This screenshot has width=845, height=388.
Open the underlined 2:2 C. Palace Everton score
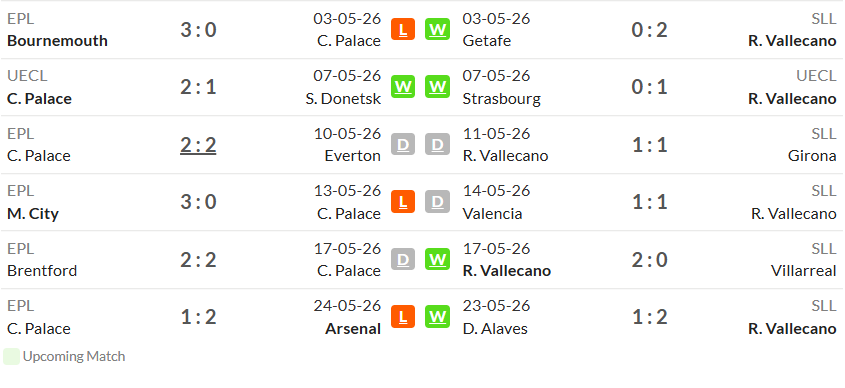[198, 144]
